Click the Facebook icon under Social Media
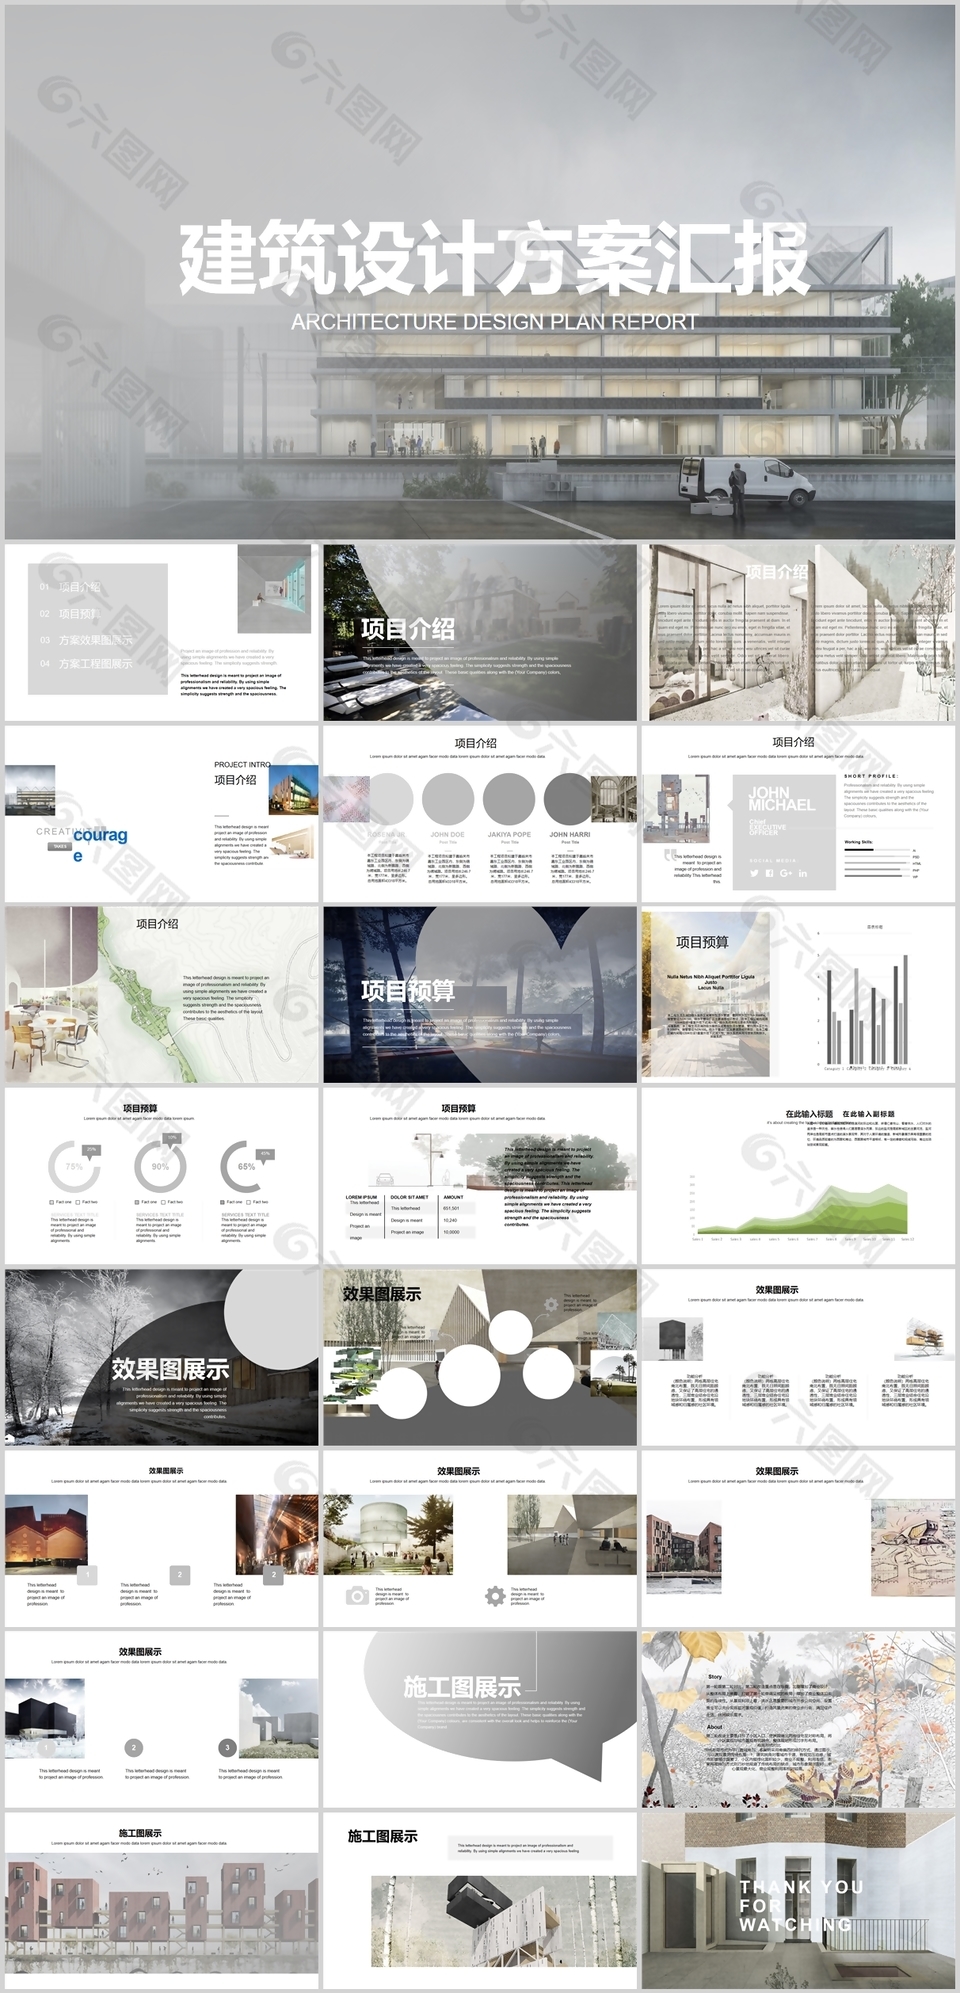This screenshot has width=960, height=1993. click(x=770, y=873)
